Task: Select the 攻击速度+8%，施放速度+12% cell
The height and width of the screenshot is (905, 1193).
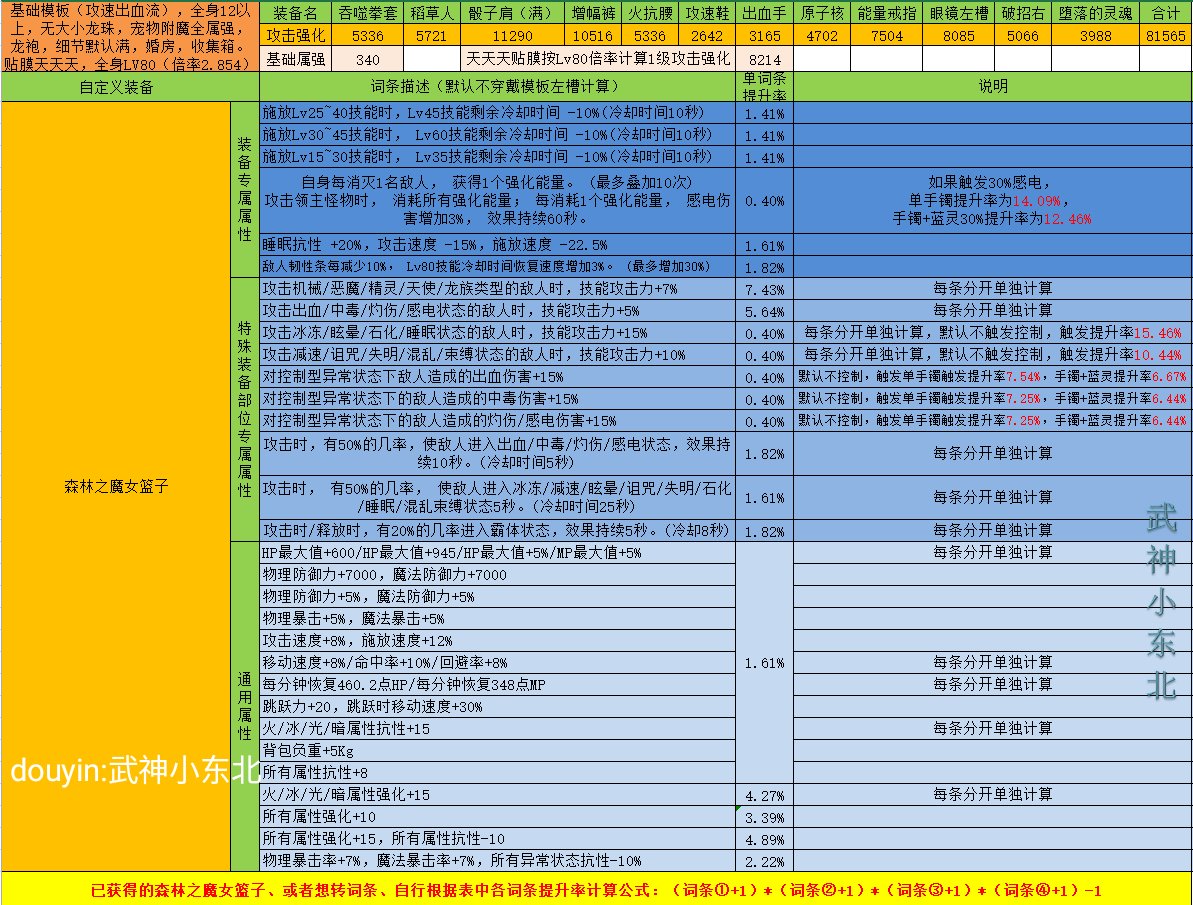Action: pyautogui.click(x=498, y=641)
